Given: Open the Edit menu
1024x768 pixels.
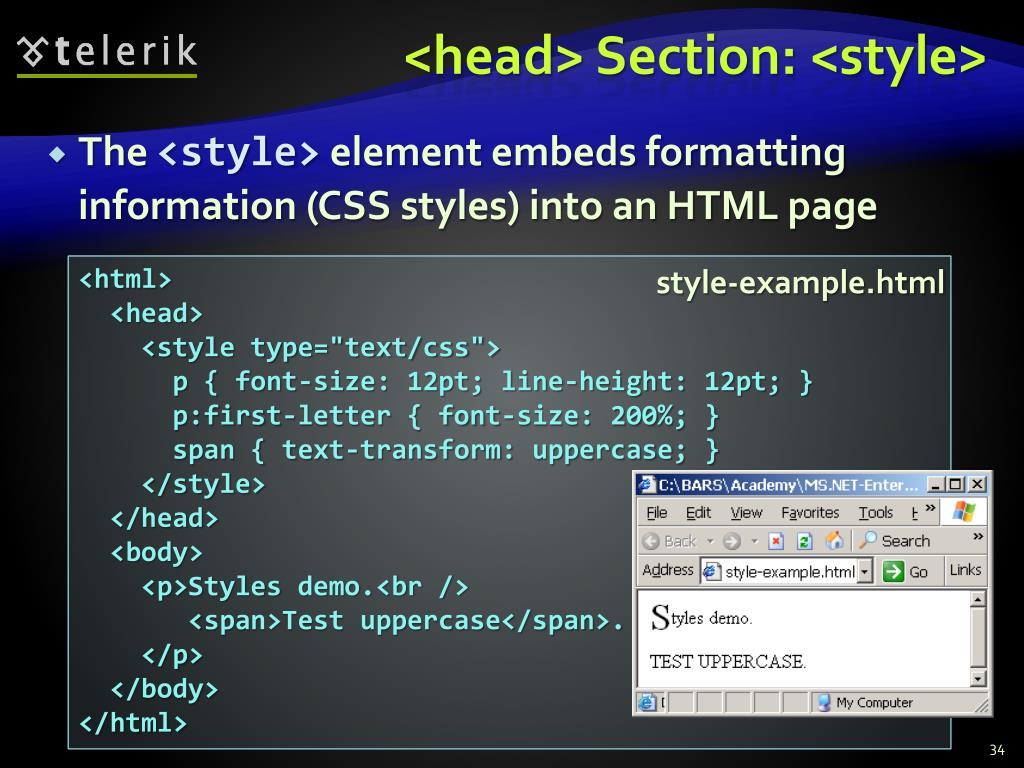Looking at the screenshot, I should click(x=698, y=513).
